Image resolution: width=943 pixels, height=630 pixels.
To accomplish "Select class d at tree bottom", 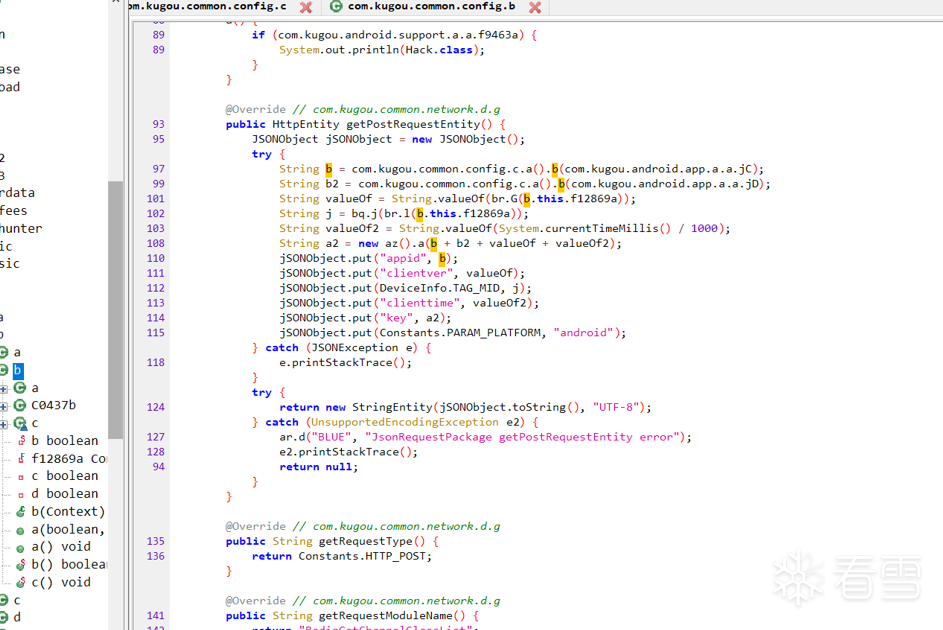I will tap(17, 617).
